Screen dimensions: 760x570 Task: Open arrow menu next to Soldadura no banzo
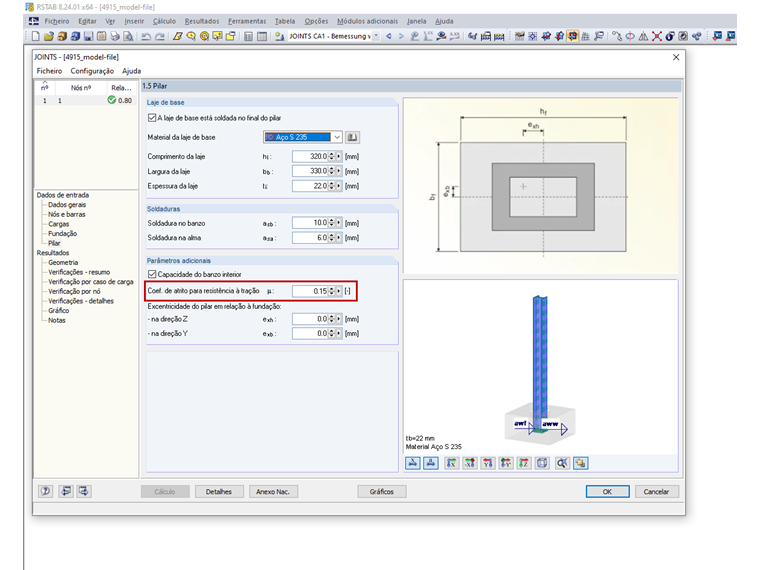click(339, 223)
